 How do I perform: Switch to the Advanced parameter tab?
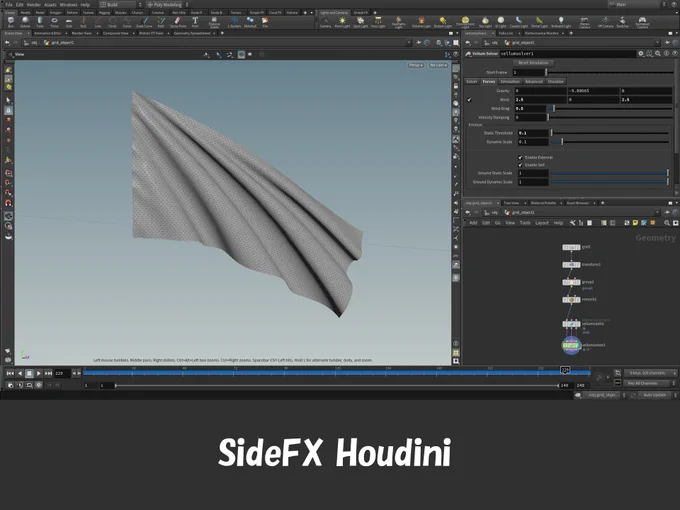tap(533, 82)
